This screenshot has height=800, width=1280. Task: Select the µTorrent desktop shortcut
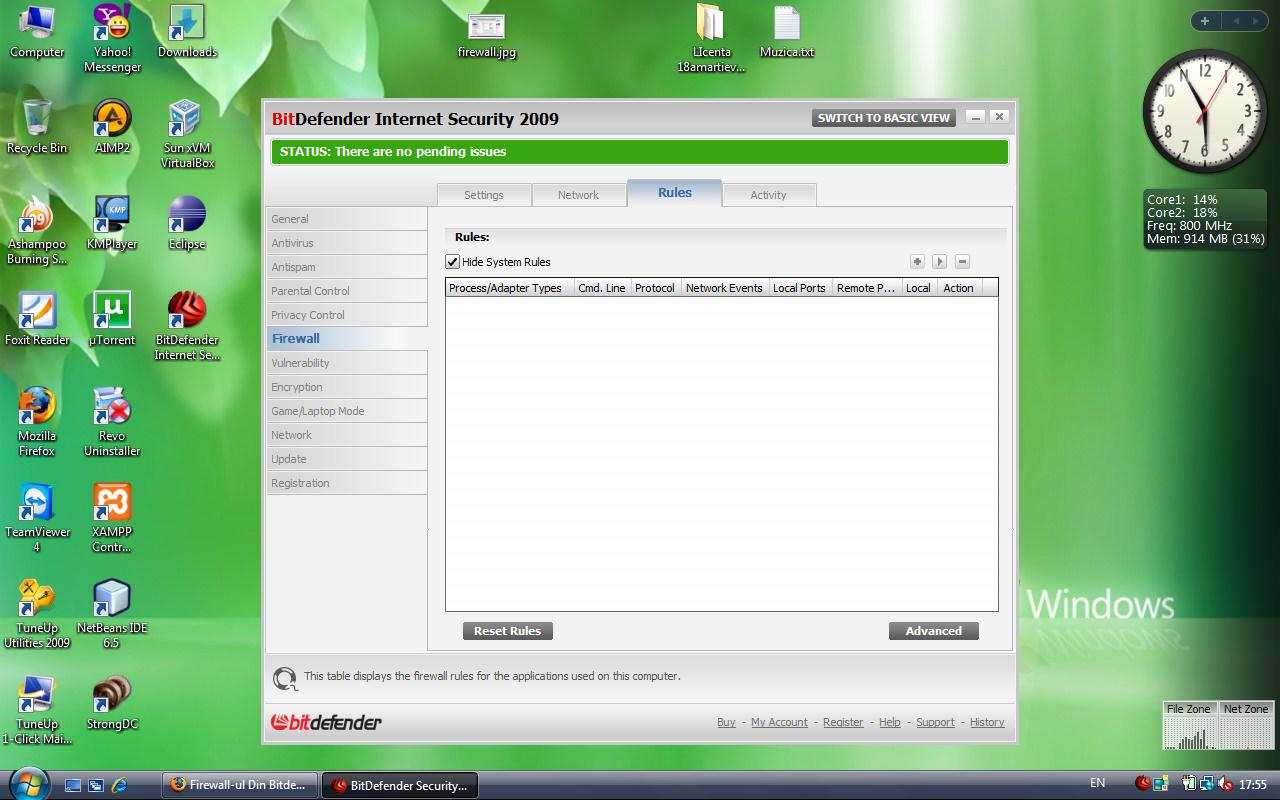(112, 320)
